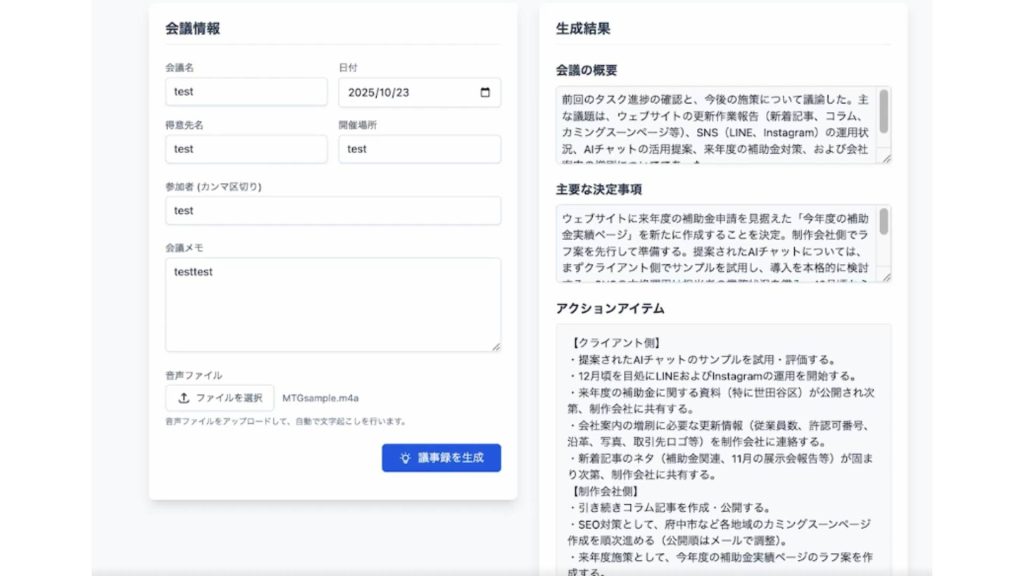Click the upload icon beside ファイルを選択
The image size is (1024, 576).
coord(183,398)
